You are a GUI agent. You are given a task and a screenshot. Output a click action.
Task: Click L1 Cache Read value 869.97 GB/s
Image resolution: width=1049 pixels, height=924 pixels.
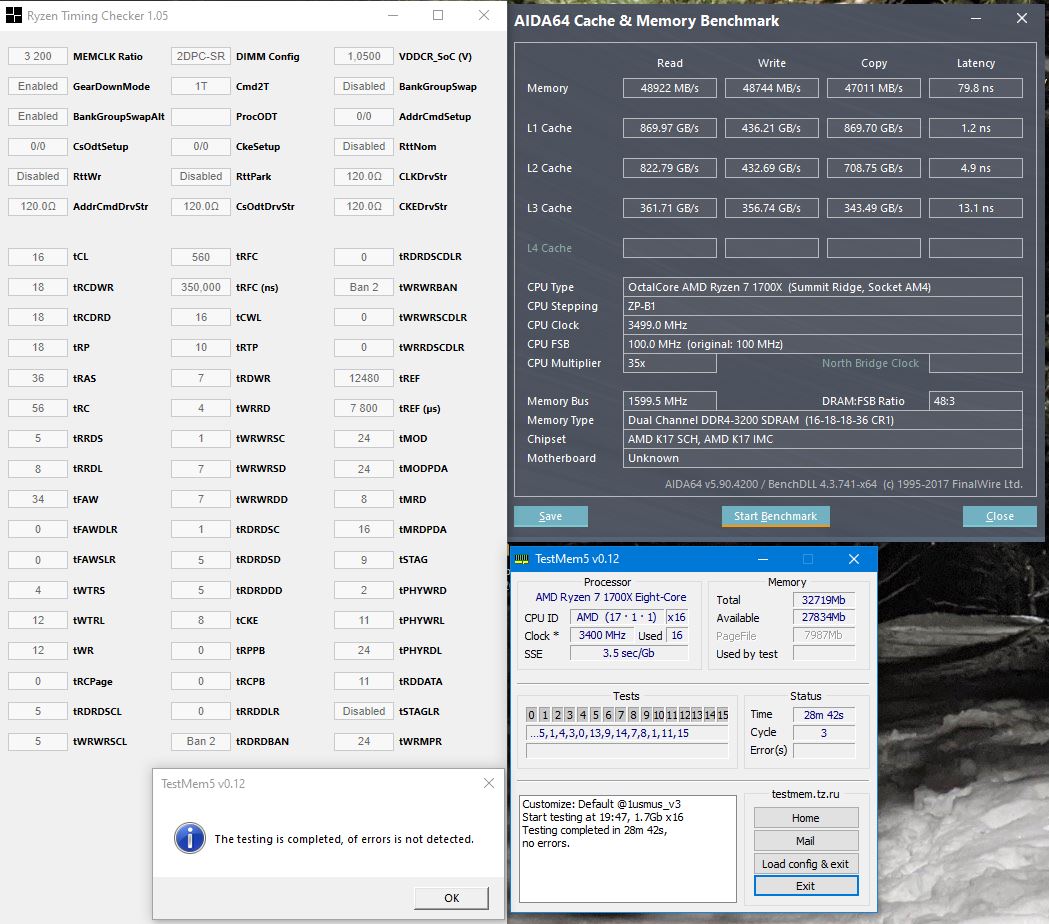pos(670,128)
